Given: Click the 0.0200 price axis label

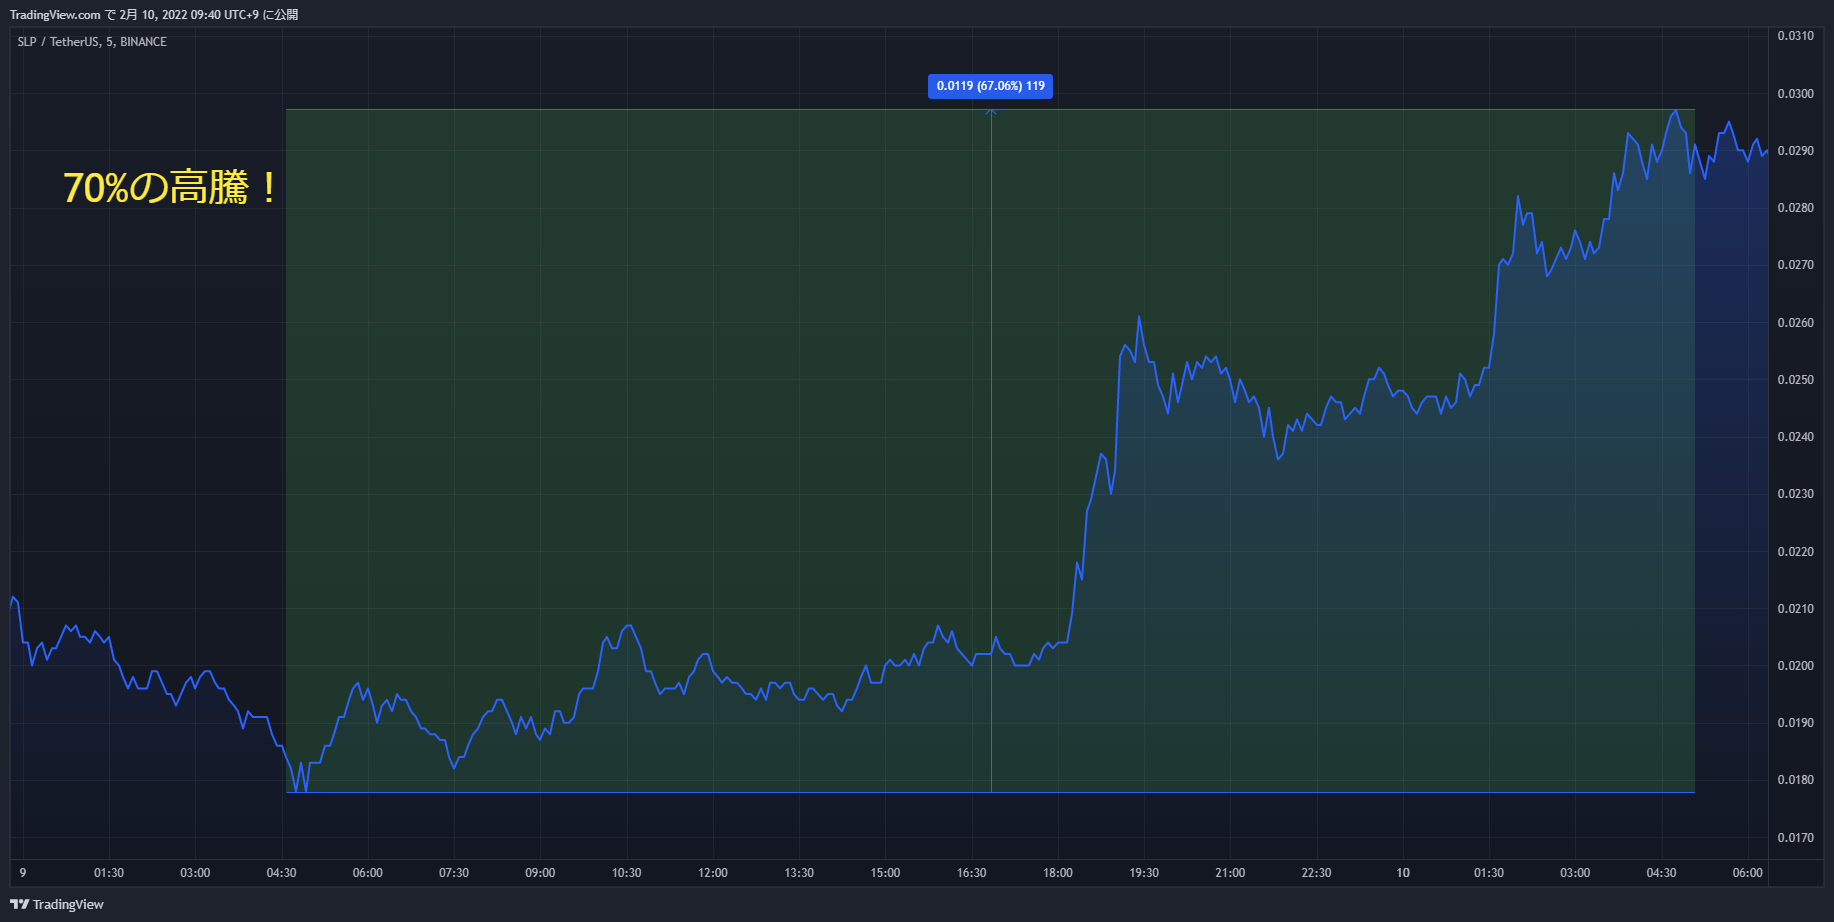Looking at the screenshot, I should [1795, 666].
